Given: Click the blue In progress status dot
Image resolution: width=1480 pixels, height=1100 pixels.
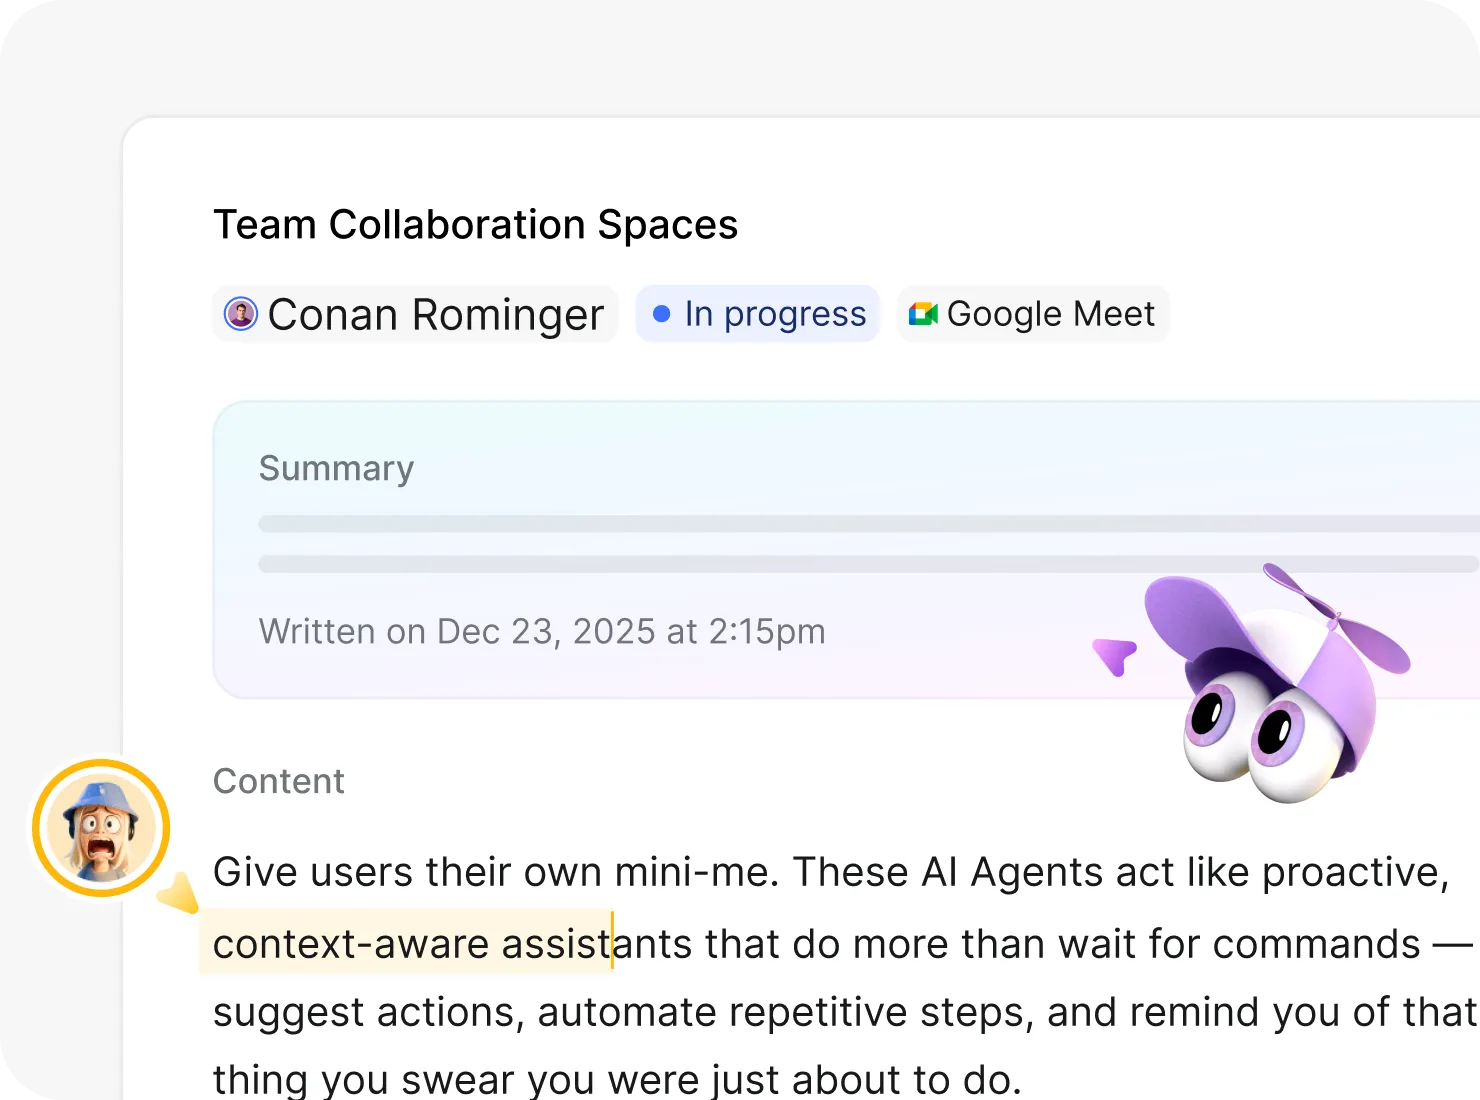Looking at the screenshot, I should pos(661,314).
